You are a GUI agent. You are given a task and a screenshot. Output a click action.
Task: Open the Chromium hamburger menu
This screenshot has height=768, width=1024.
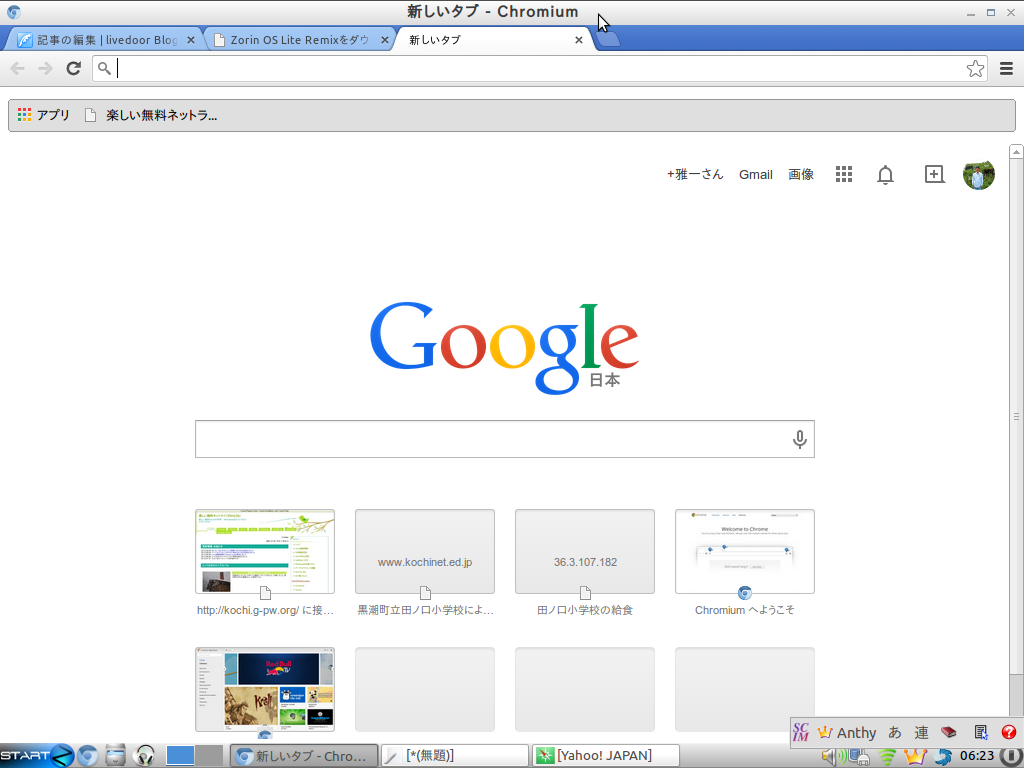(1006, 69)
